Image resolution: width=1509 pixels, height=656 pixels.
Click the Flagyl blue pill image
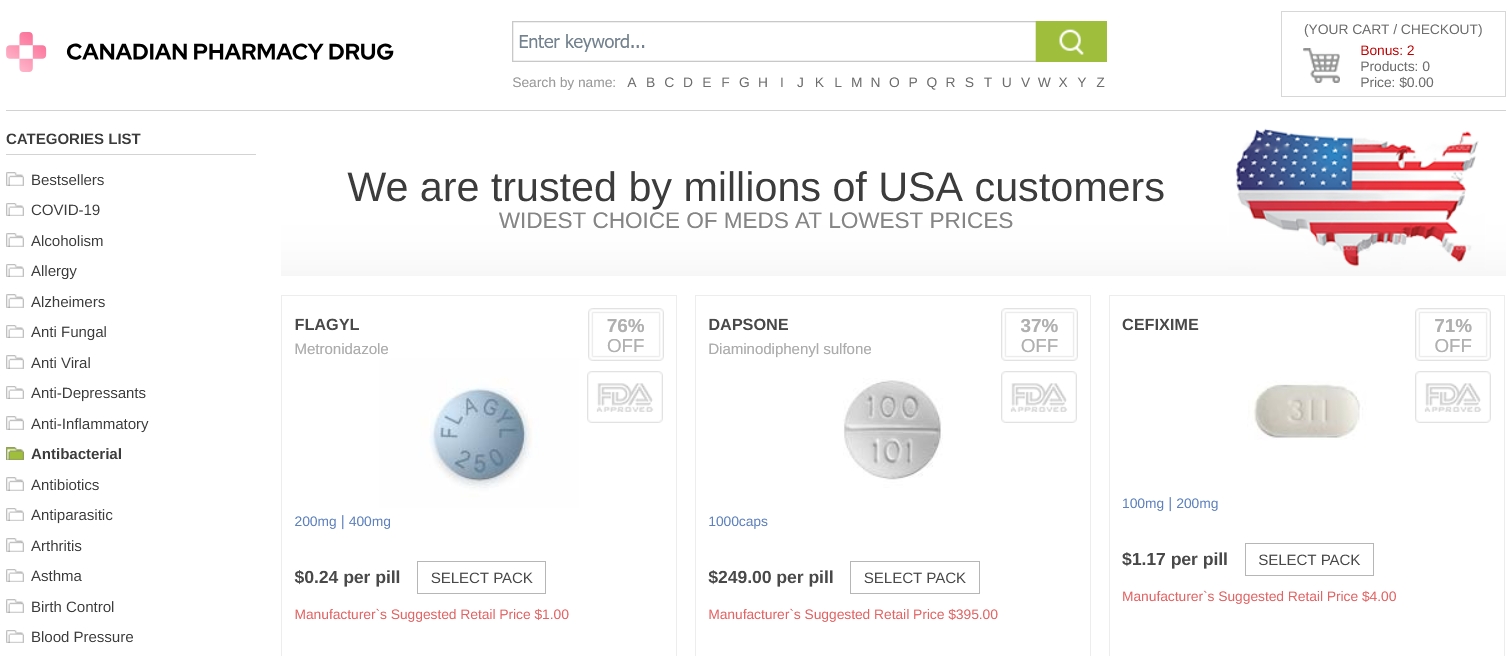click(479, 436)
